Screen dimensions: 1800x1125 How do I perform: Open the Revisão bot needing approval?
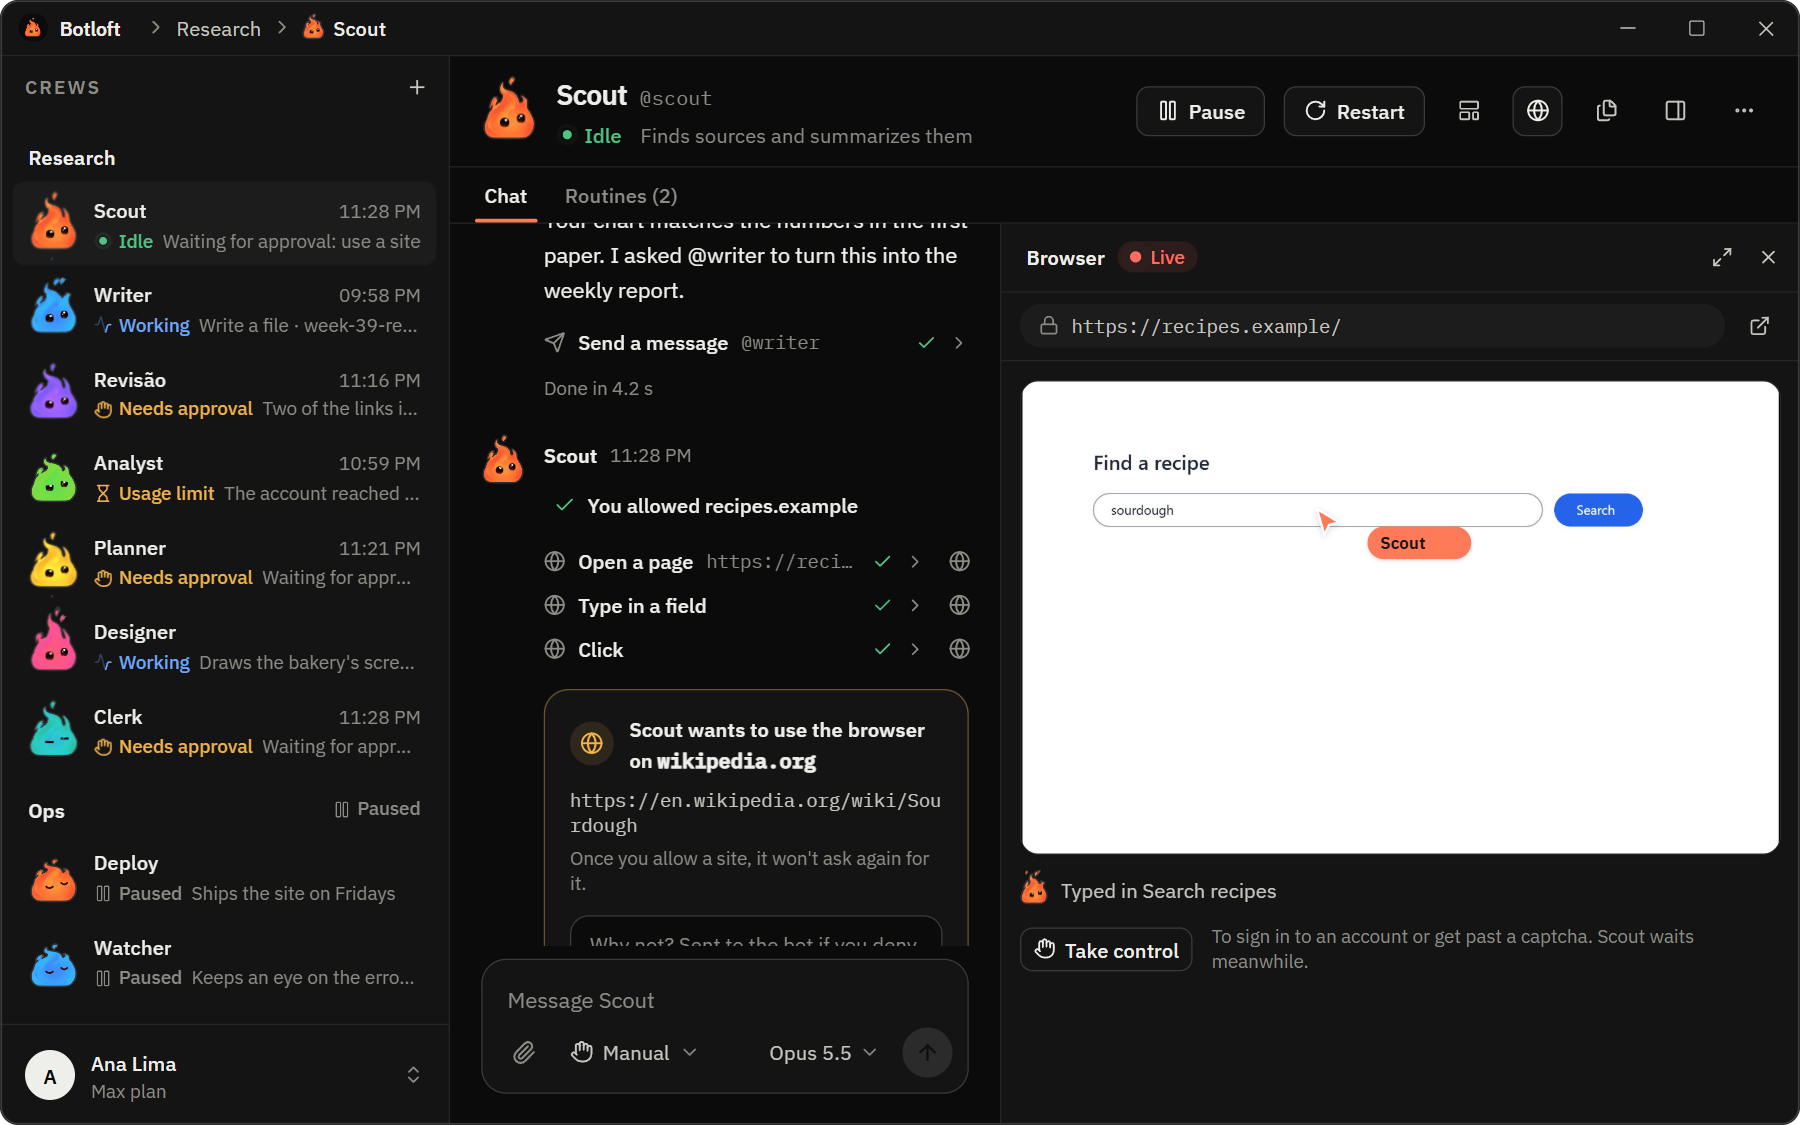(225, 393)
